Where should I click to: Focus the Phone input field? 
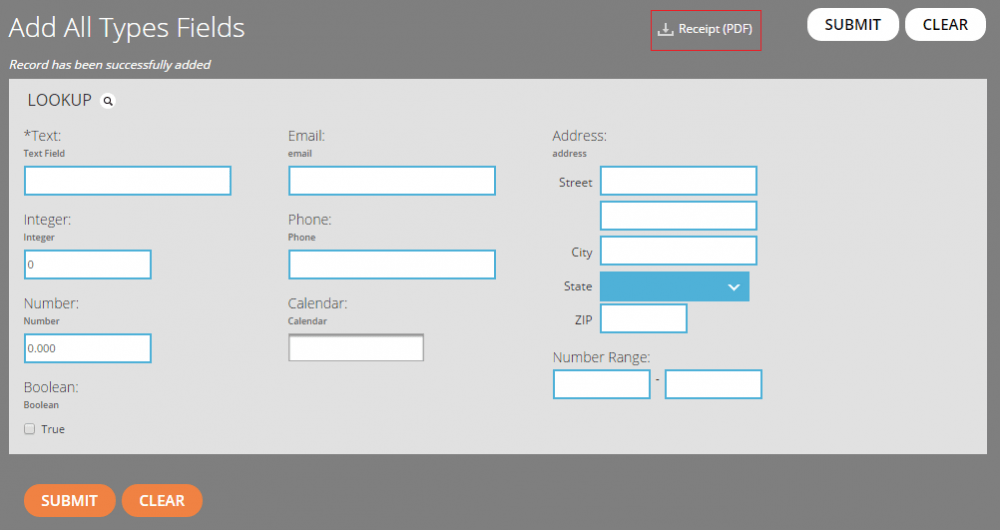[392, 264]
